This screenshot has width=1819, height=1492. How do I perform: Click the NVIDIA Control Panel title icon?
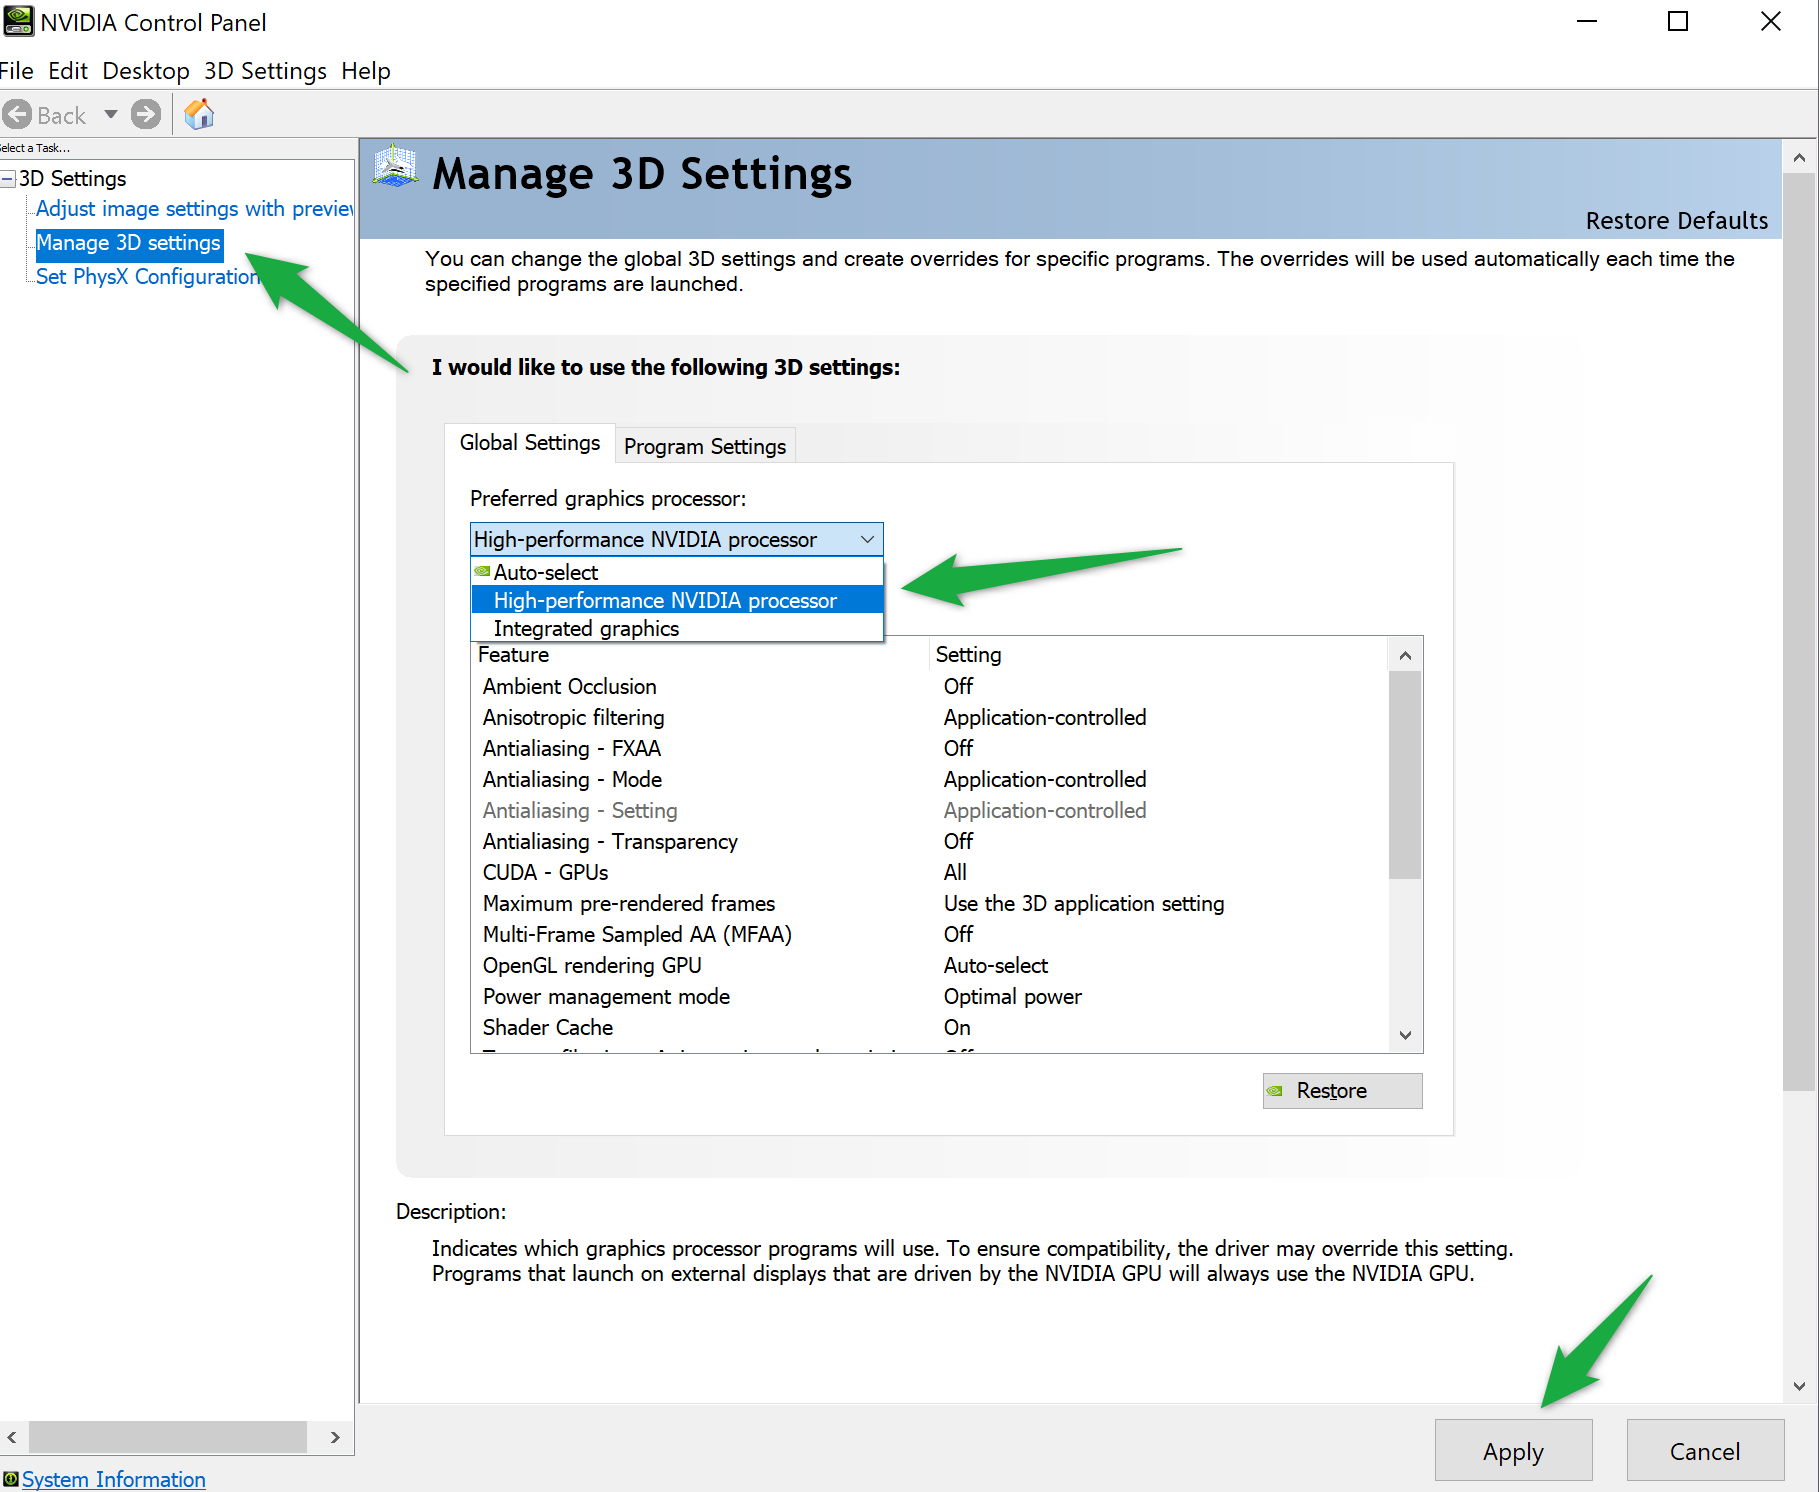[x=18, y=21]
